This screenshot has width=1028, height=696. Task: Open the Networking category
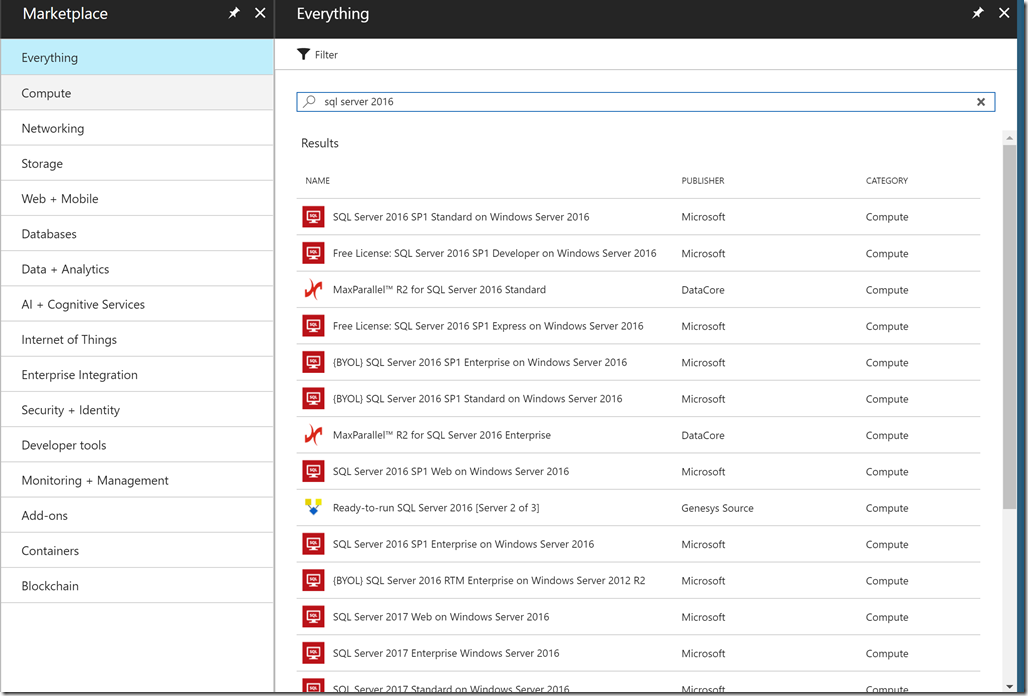tap(137, 128)
